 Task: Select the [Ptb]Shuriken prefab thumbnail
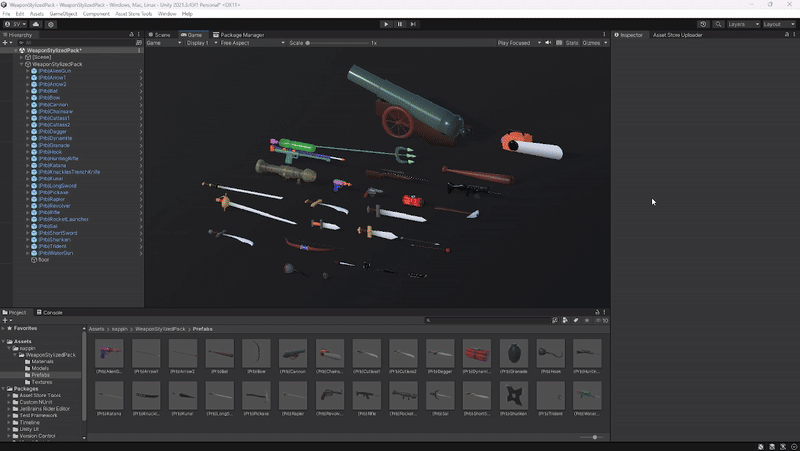[514, 395]
